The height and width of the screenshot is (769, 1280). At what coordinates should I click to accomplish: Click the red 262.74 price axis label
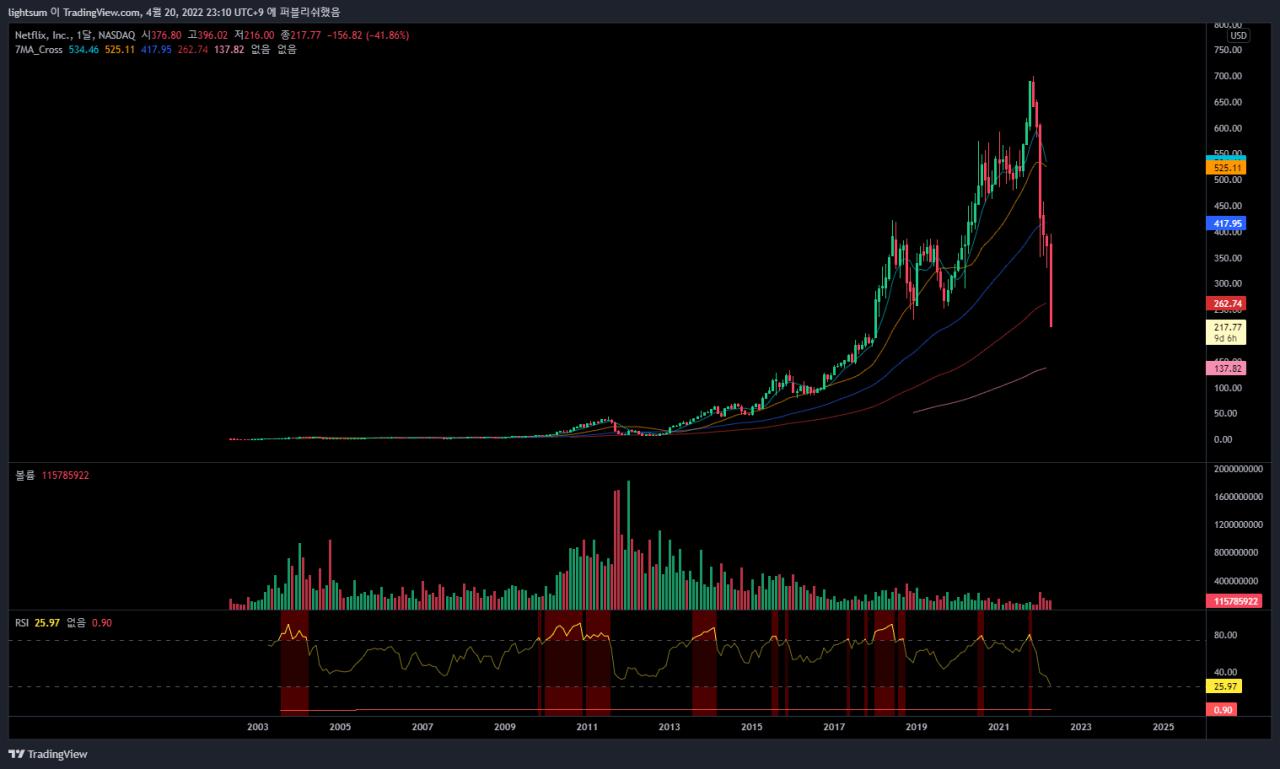pos(1225,303)
